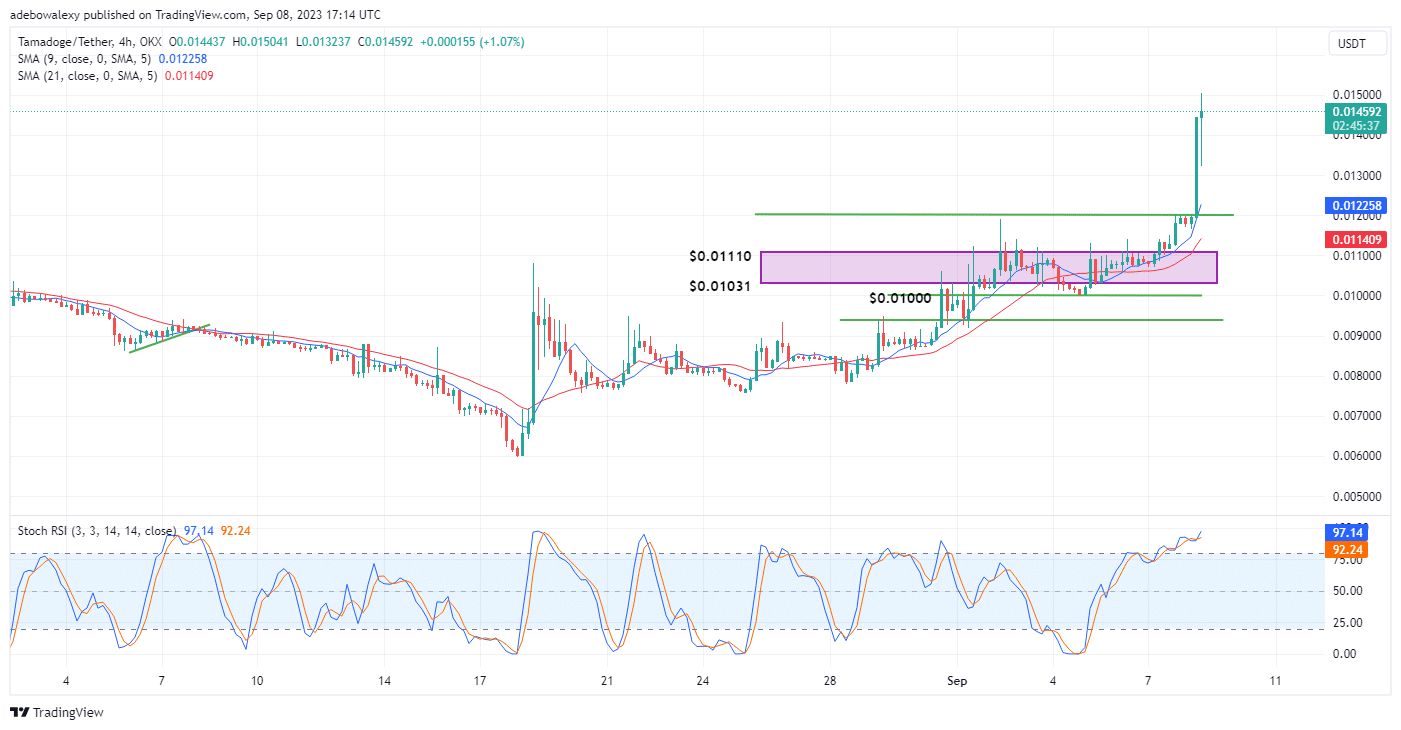Click the 50.00 Stoch RSI axis label
Viewport: 1401px width, 730px height.
coord(1346,591)
